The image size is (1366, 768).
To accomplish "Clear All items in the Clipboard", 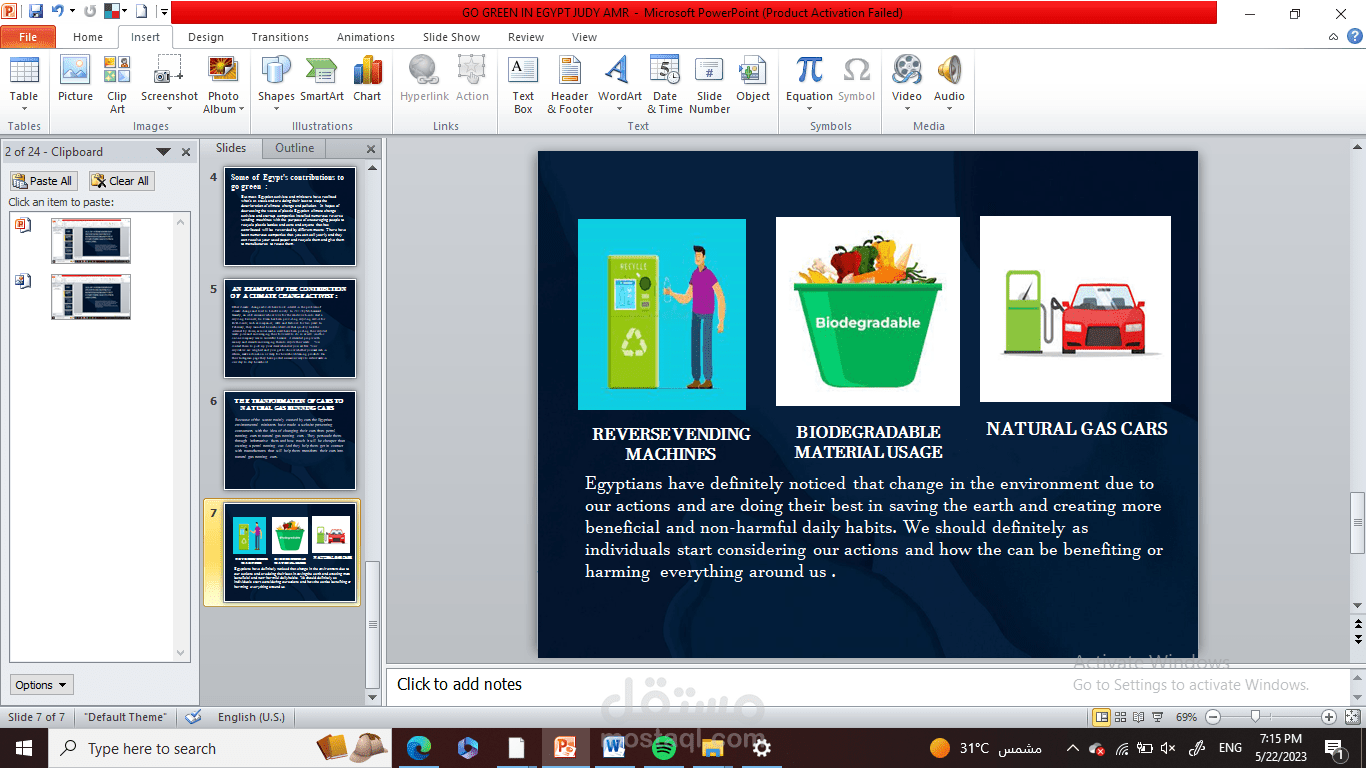I will [120, 180].
